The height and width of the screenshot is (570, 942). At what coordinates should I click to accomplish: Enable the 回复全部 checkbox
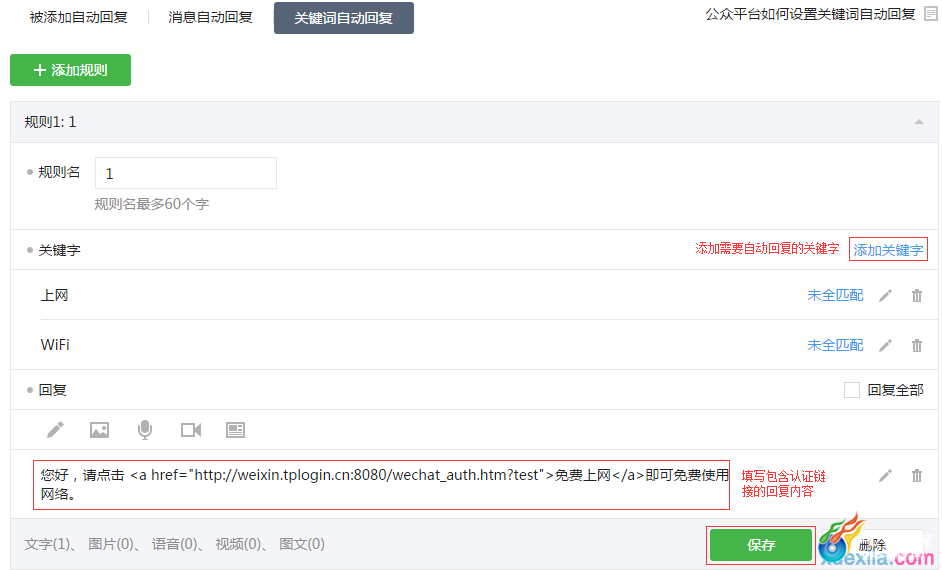pyautogui.click(x=851, y=390)
